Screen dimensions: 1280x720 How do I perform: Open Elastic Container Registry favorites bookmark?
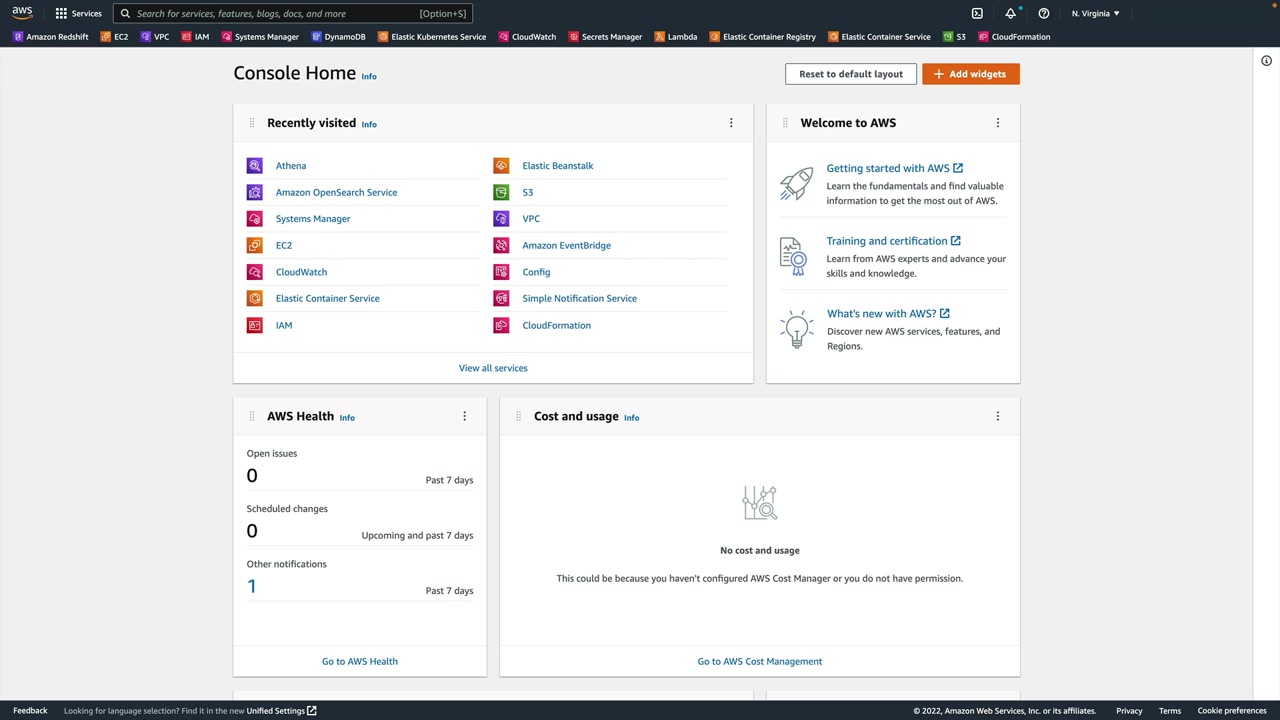[x=763, y=37]
